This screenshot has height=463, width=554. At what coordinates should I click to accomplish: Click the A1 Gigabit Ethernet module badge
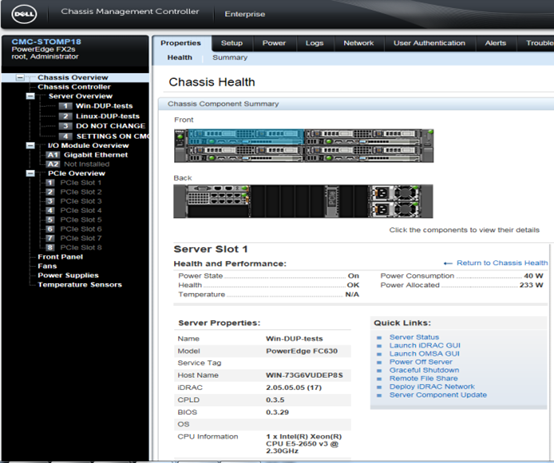(x=53, y=155)
